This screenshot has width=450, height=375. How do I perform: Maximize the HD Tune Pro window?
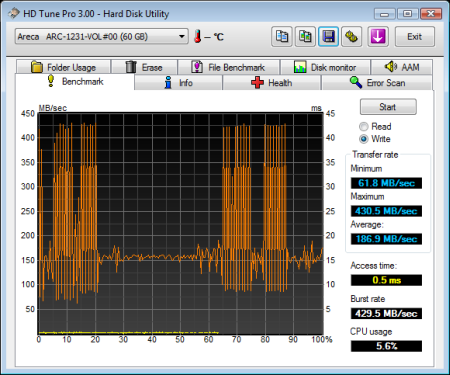click(x=407, y=14)
